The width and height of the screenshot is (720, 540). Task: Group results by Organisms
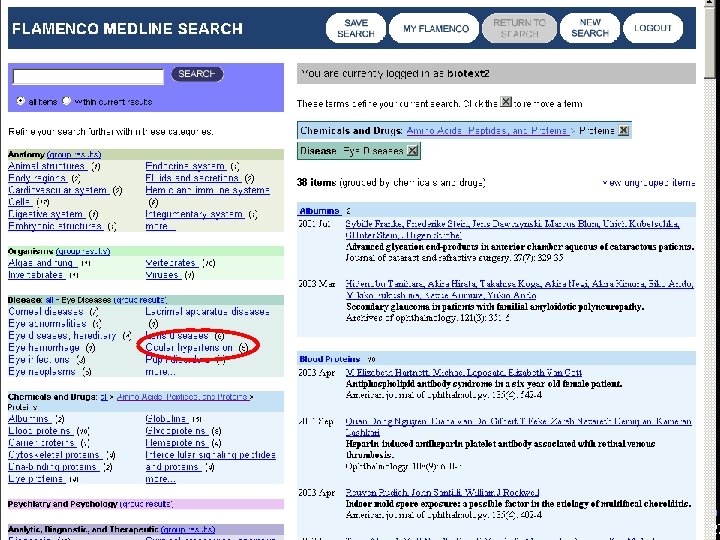click(83, 251)
